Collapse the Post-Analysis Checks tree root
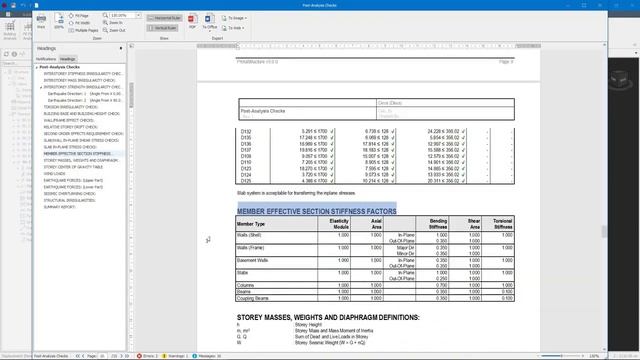 pos(37,67)
